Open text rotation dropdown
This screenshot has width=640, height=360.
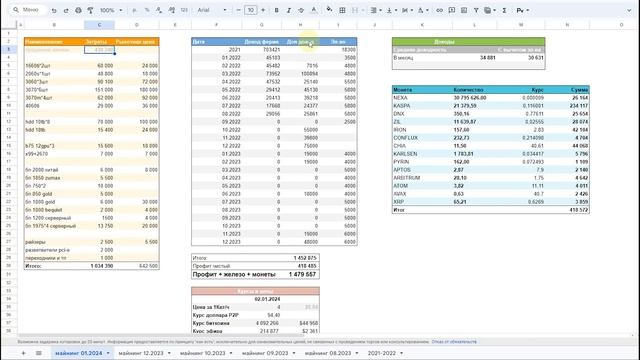[422, 10]
